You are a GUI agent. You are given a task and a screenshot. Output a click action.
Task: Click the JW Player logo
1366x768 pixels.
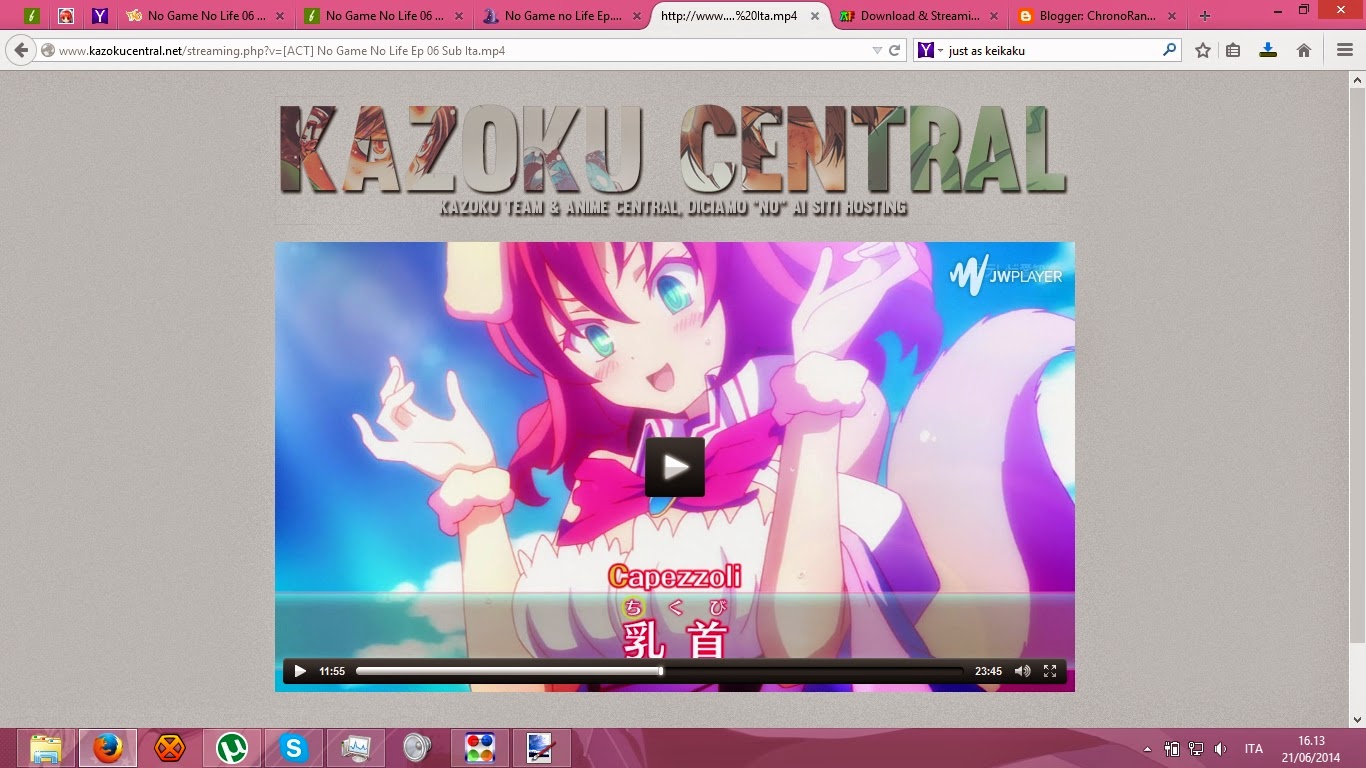pos(1006,275)
